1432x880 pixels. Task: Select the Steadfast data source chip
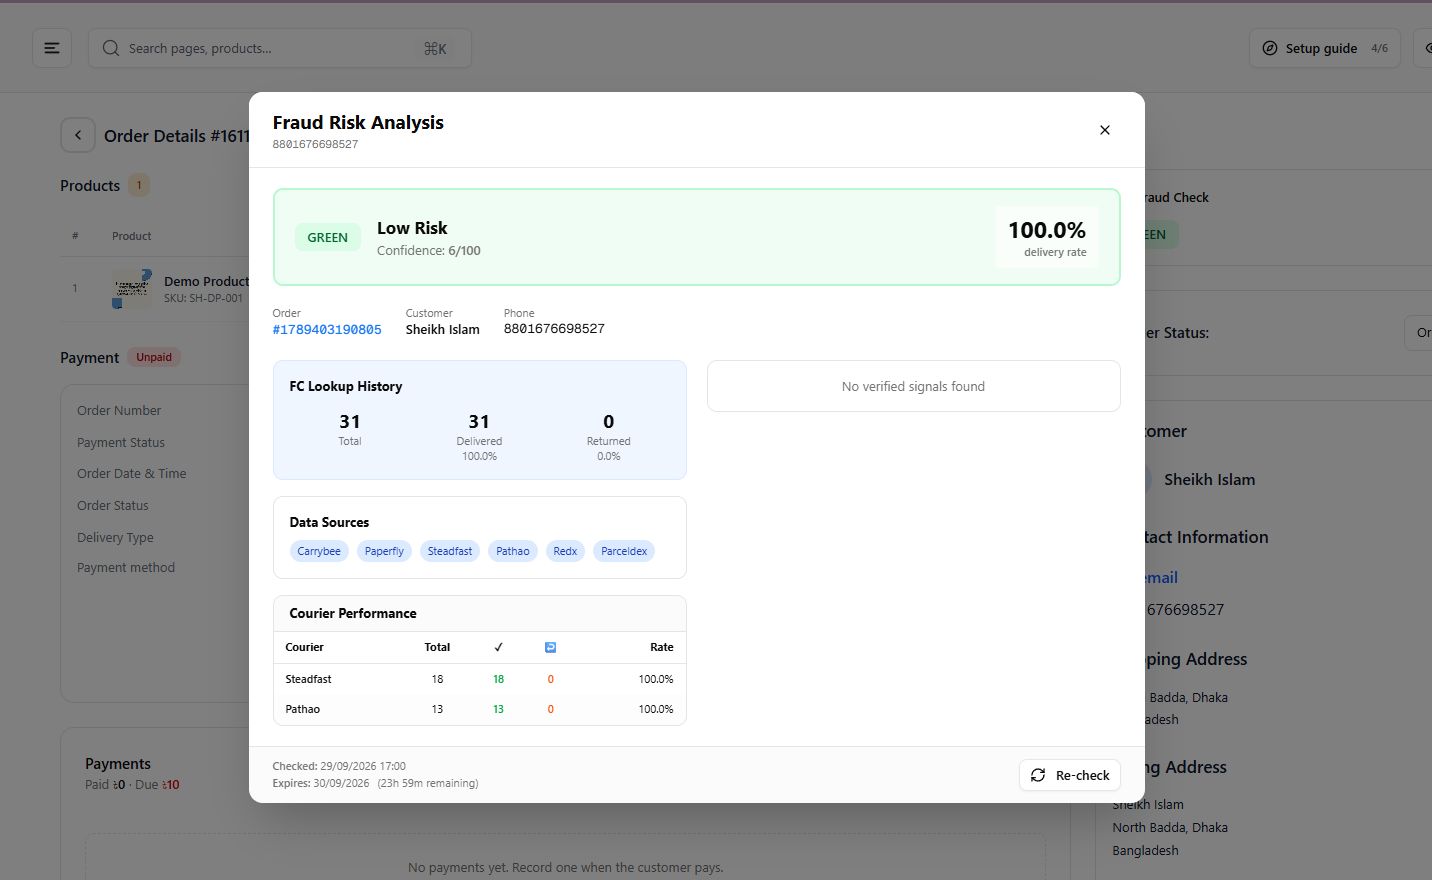[x=450, y=551]
